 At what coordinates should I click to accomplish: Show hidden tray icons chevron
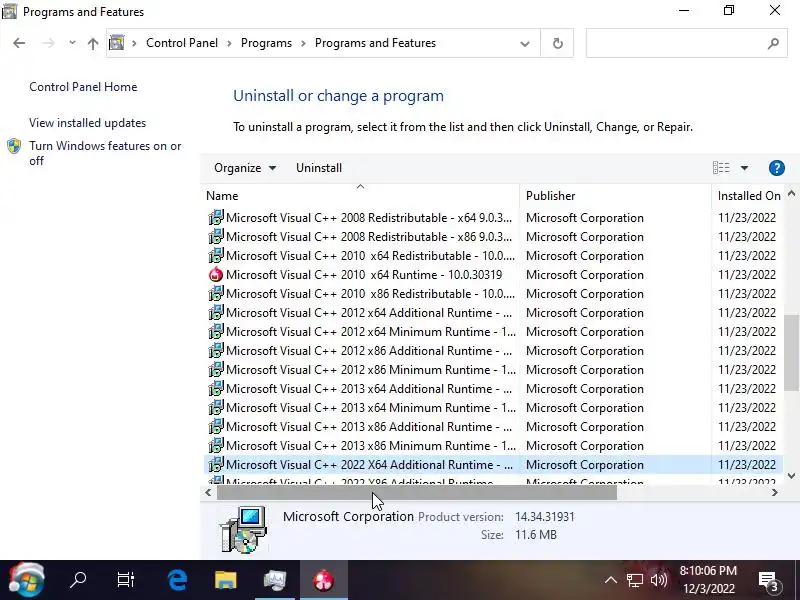(x=611, y=580)
